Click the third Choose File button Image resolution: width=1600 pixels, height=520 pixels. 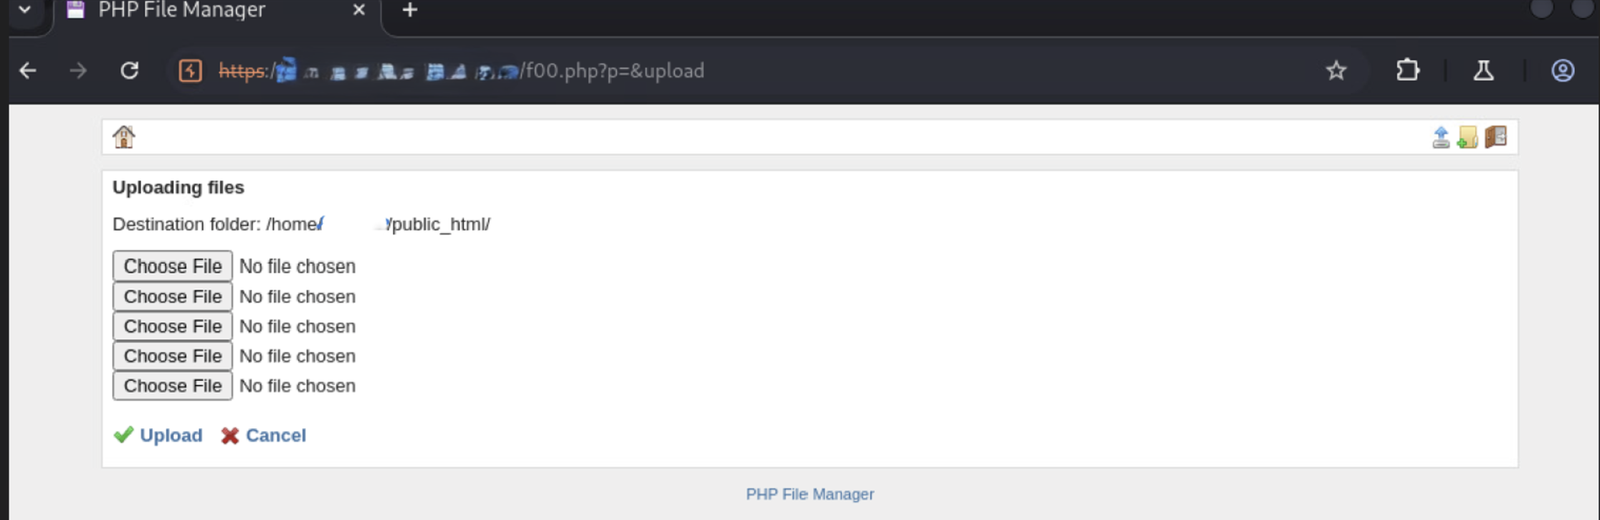pyautogui.click(x=173, y=326)
